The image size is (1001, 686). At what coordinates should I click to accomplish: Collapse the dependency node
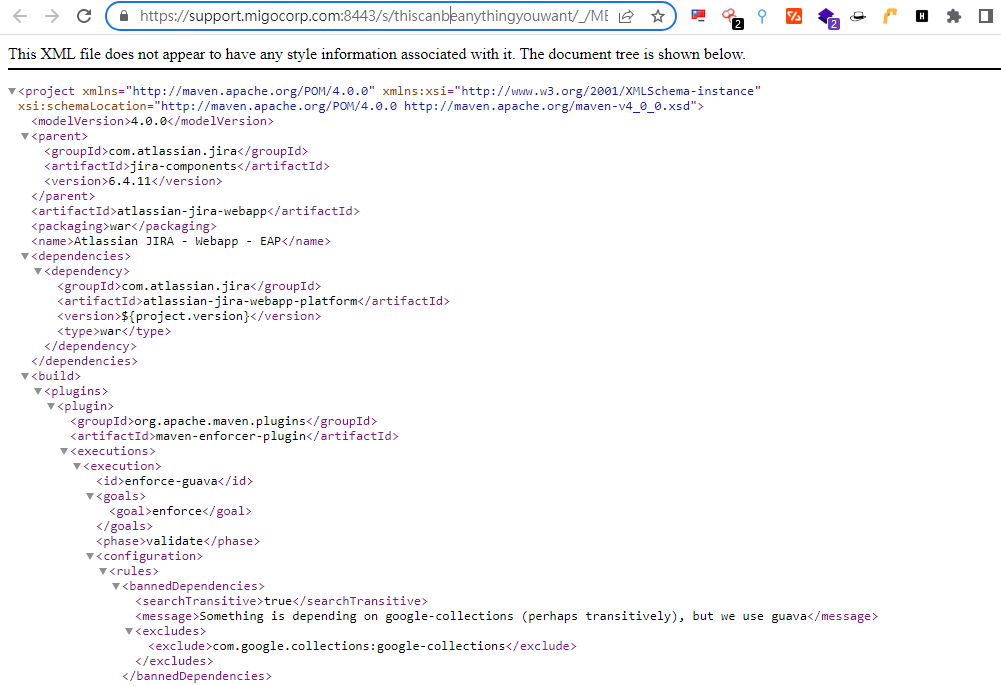pos(38,271)
